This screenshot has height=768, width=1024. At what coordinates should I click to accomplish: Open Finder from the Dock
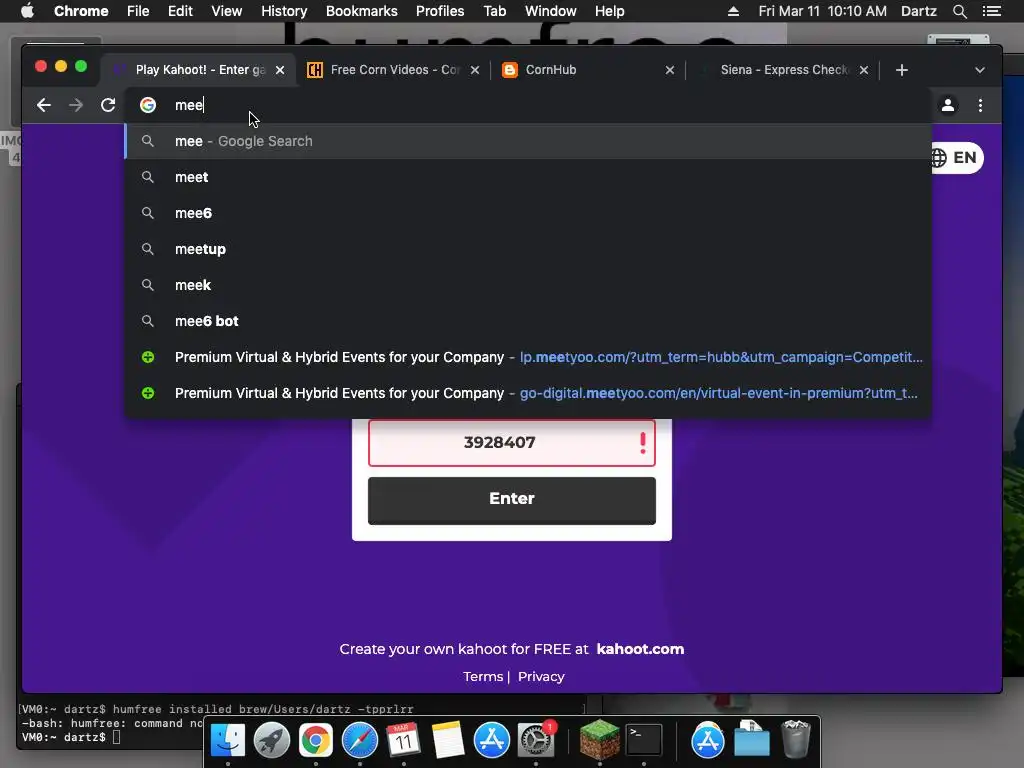click(x=227, y=741)
